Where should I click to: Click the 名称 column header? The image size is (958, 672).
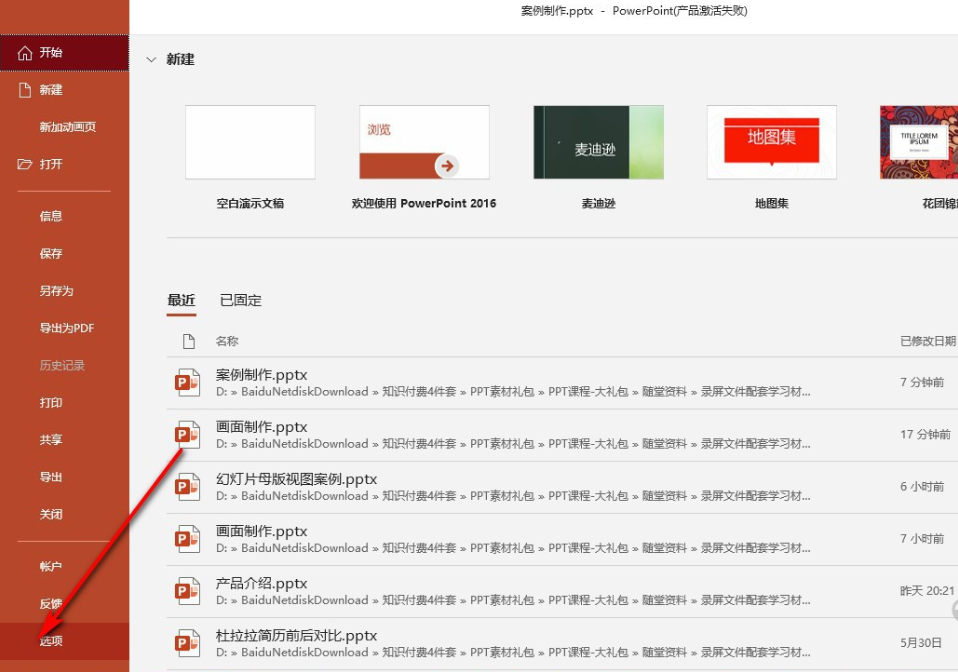tap(227, 341)
